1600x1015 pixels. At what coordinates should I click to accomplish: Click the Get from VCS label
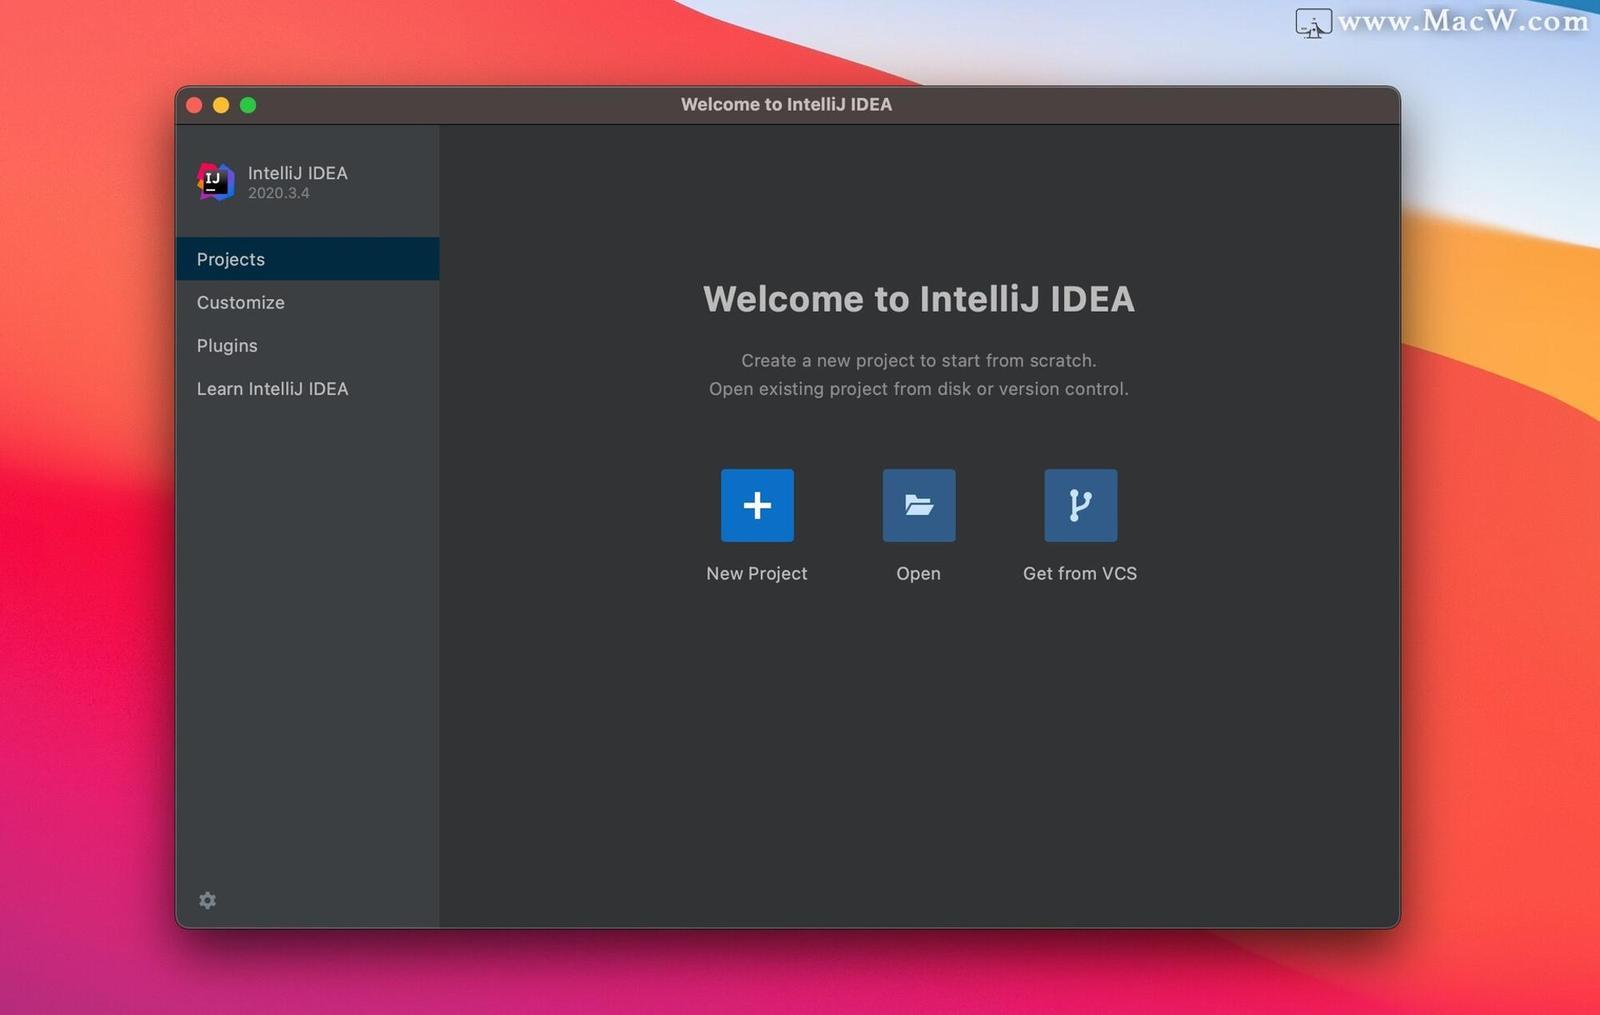(1080, 573)
